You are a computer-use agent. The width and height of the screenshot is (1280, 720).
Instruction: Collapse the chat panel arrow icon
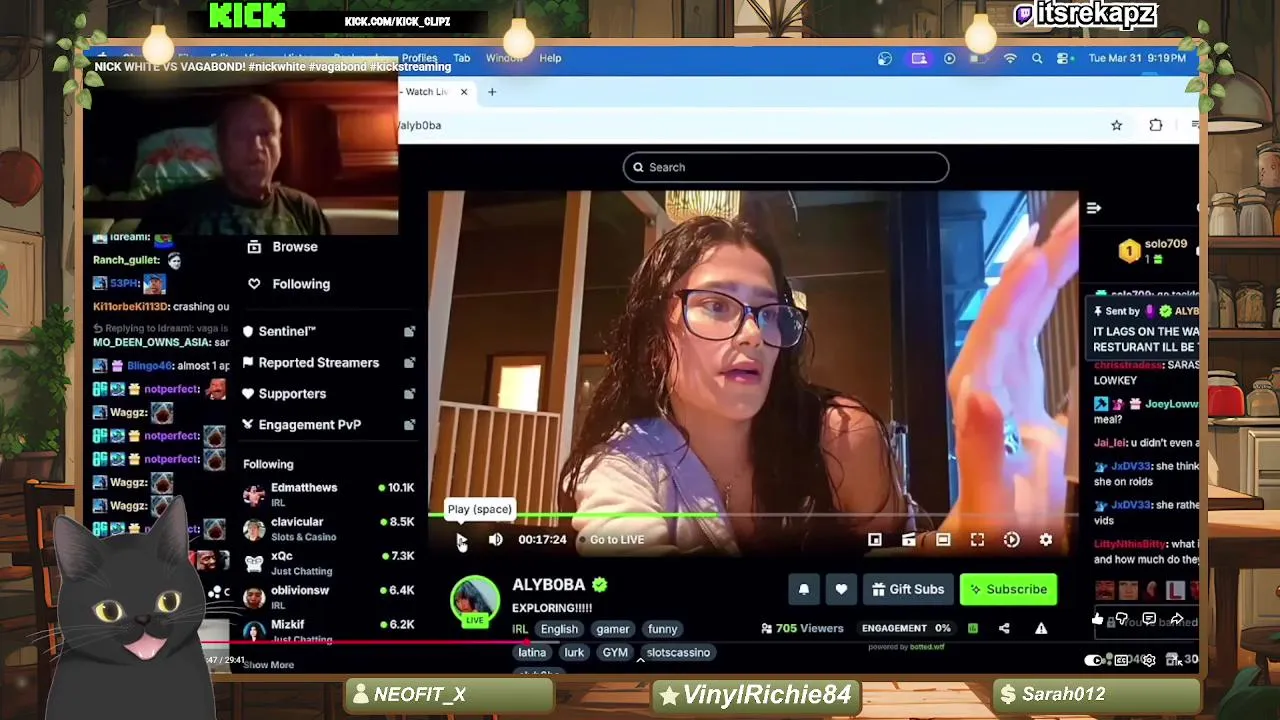pos(1093,208)
